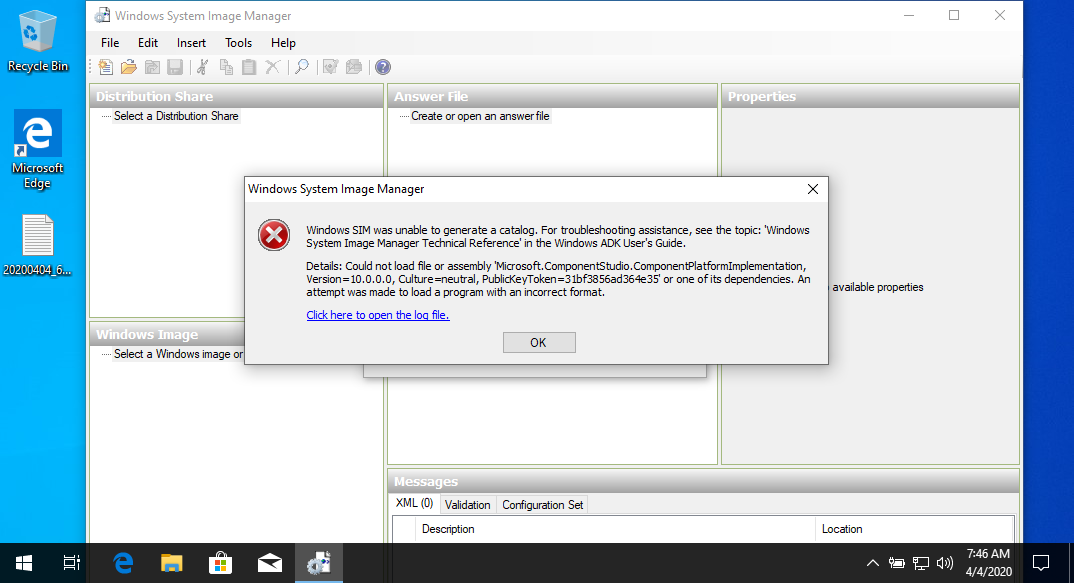Viewport: 1074px width, 583px height.
Task: Click the power/battery tray icon
Action: pyautogui.click(x=897, y=563)
